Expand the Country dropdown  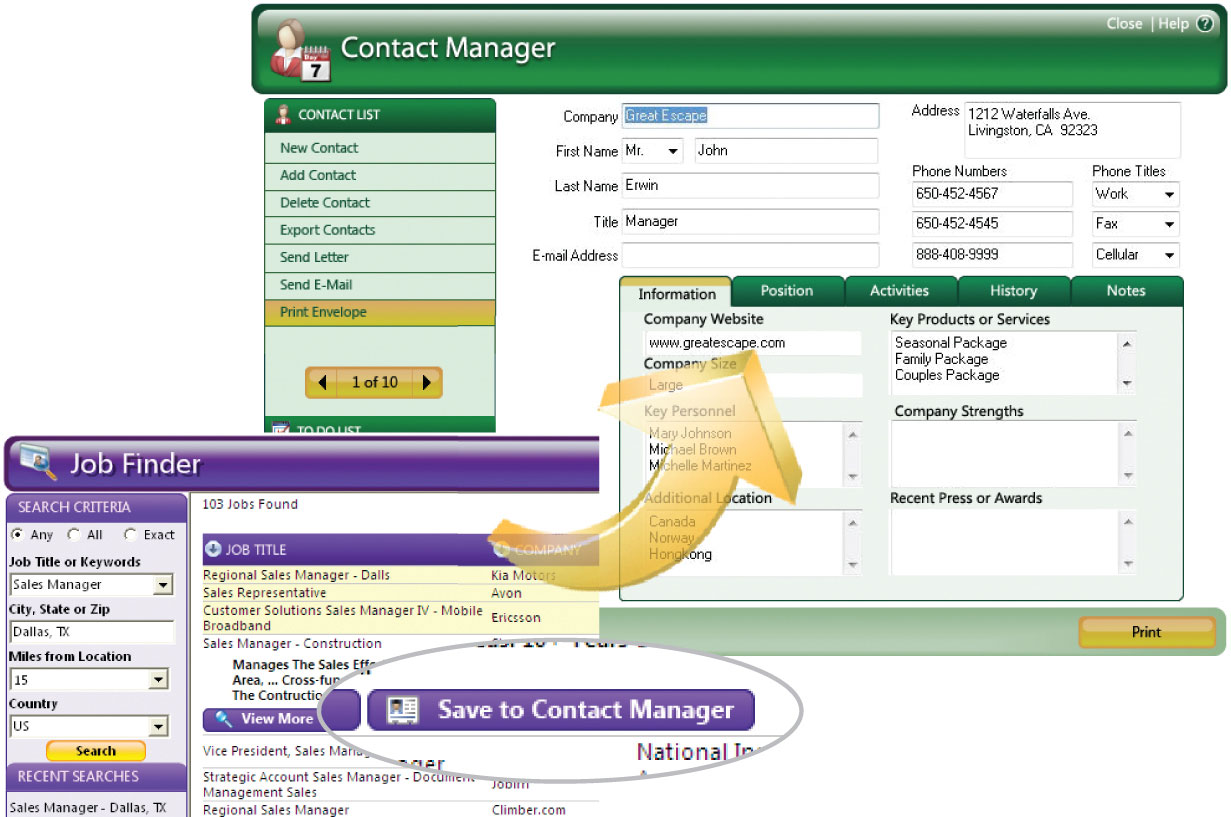click(x=158, y=727)
